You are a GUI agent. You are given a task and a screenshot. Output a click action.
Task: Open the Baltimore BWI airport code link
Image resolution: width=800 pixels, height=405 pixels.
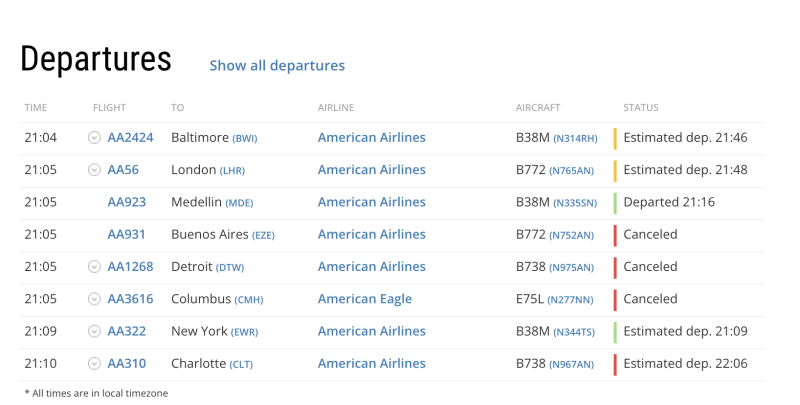[x=246, y=138]
